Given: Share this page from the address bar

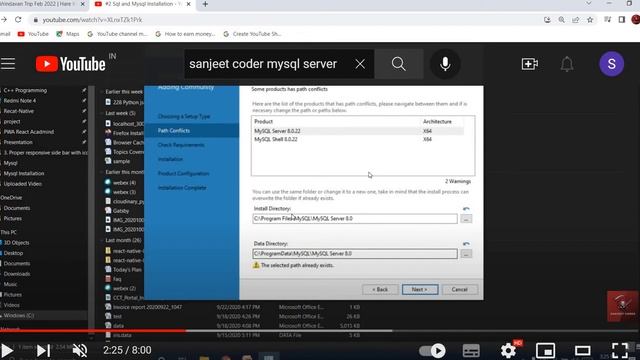Looking at the screenshot, I should (x=576, y=20).
